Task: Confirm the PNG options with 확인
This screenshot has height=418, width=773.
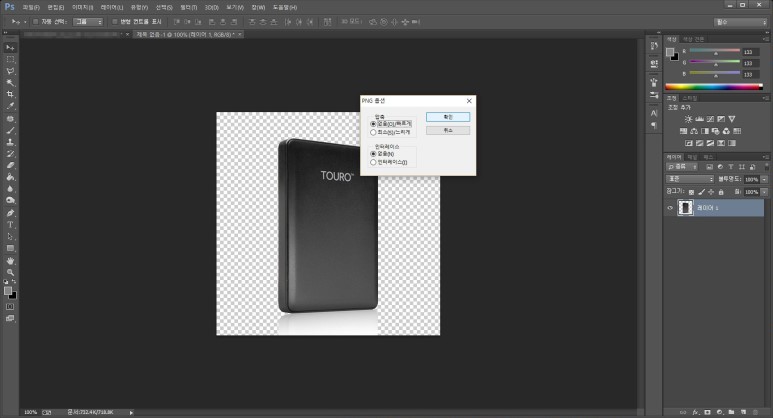Action: coord(448,117)
